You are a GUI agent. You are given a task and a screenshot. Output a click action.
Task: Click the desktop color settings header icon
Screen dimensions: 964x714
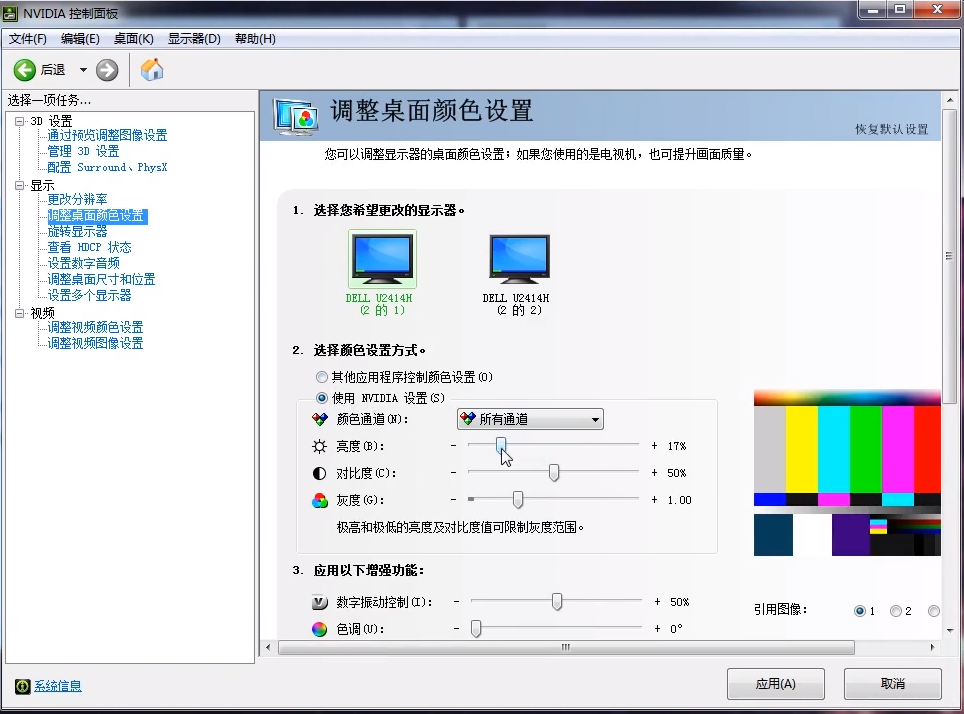296,116
